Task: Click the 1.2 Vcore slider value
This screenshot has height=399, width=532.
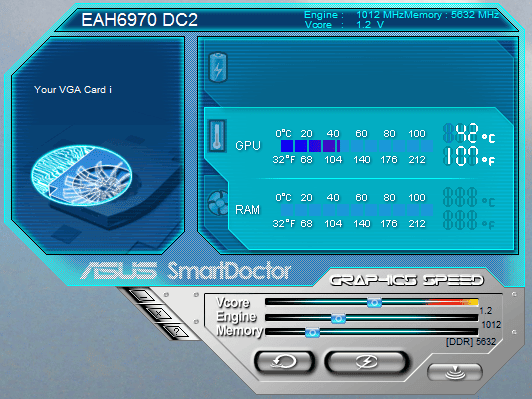Action: pyautogui.click(x=486, y=311)
